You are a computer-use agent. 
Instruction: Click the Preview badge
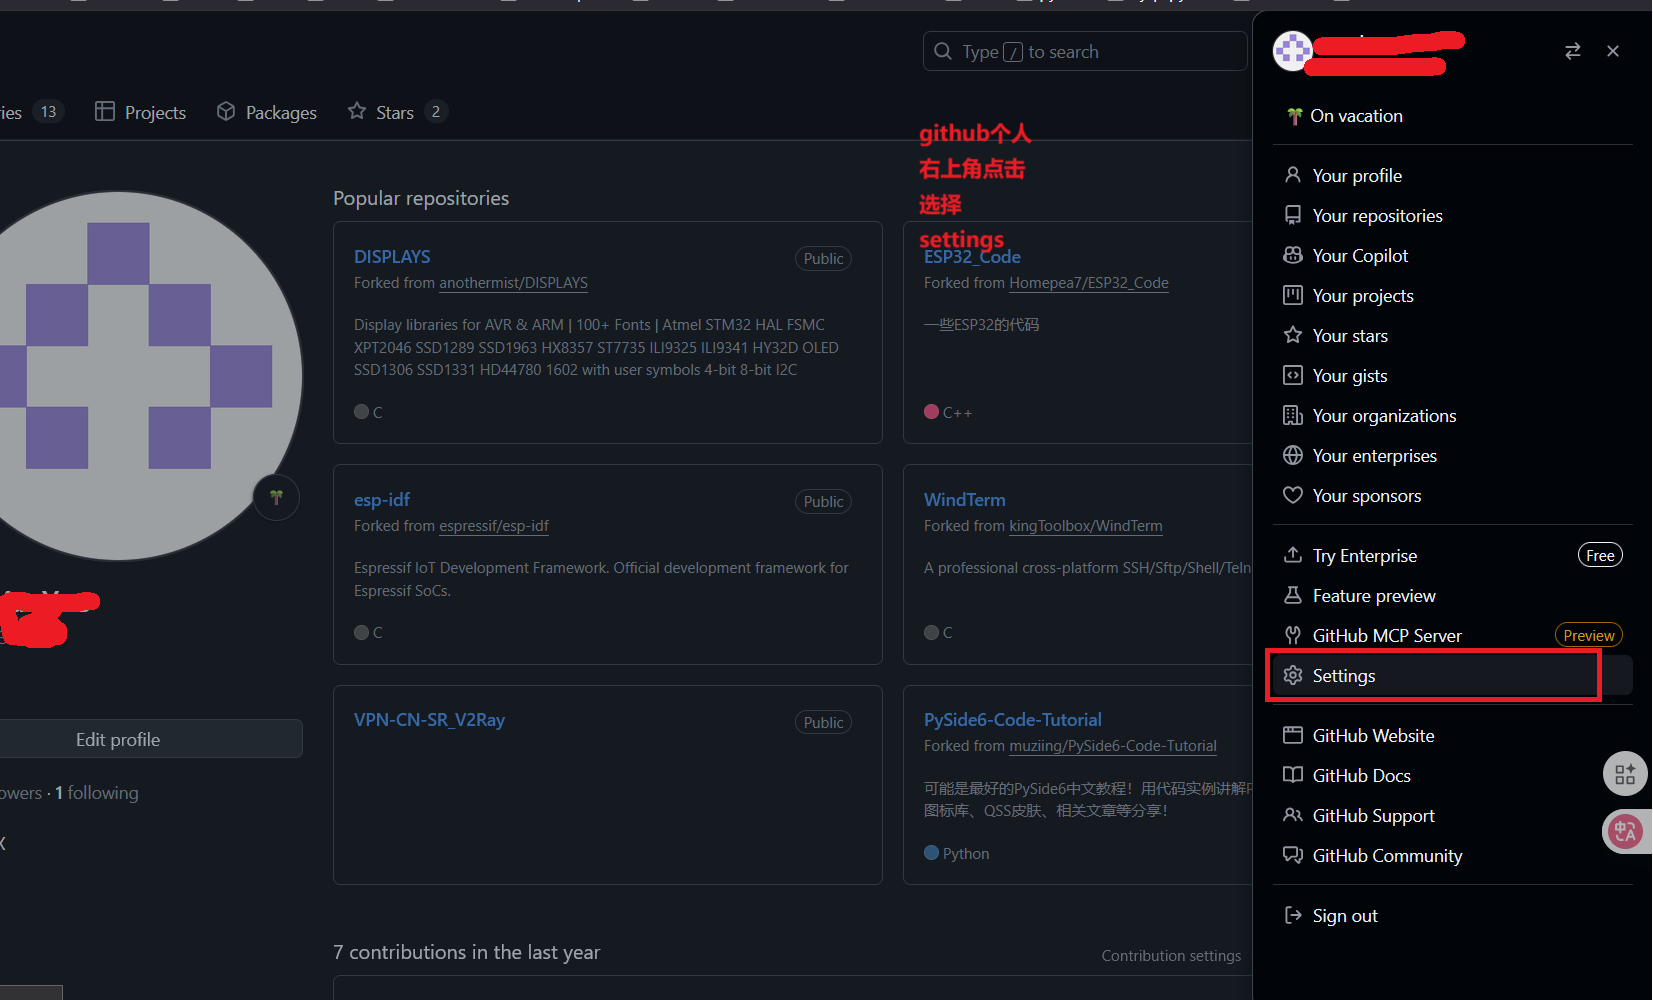1588,635
